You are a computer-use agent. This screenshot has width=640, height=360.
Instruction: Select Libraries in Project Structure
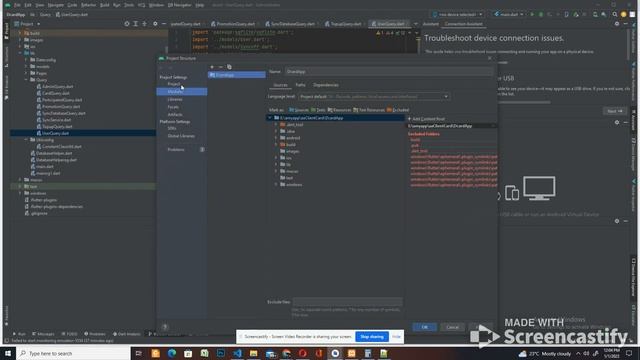pos(175,99)
